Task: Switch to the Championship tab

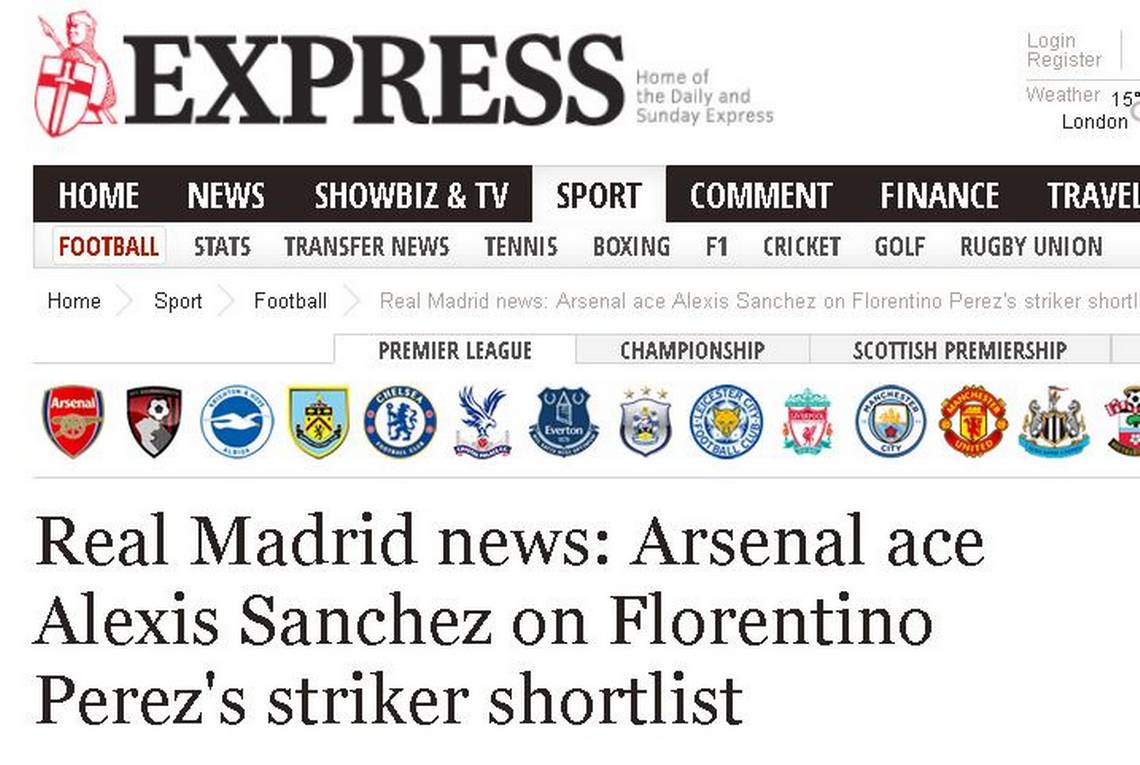Action: click(x=692, y=350)
